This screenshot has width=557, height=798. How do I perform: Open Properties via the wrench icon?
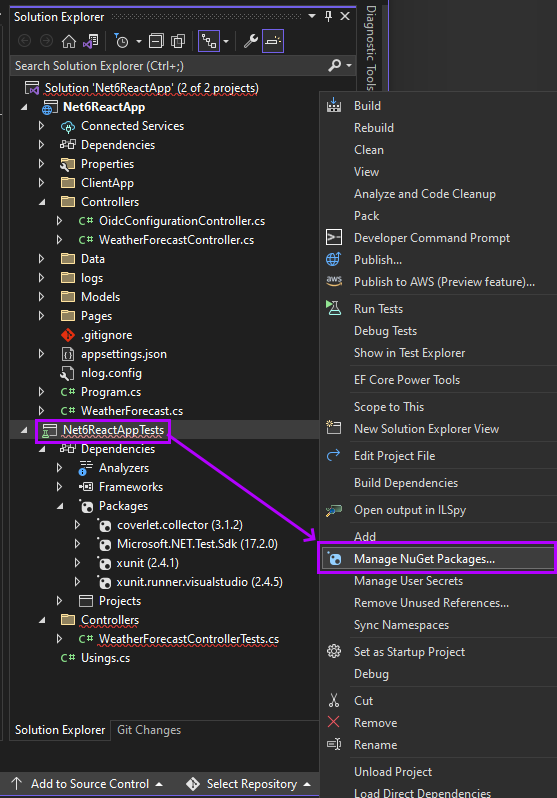click(x=250, y=41)
